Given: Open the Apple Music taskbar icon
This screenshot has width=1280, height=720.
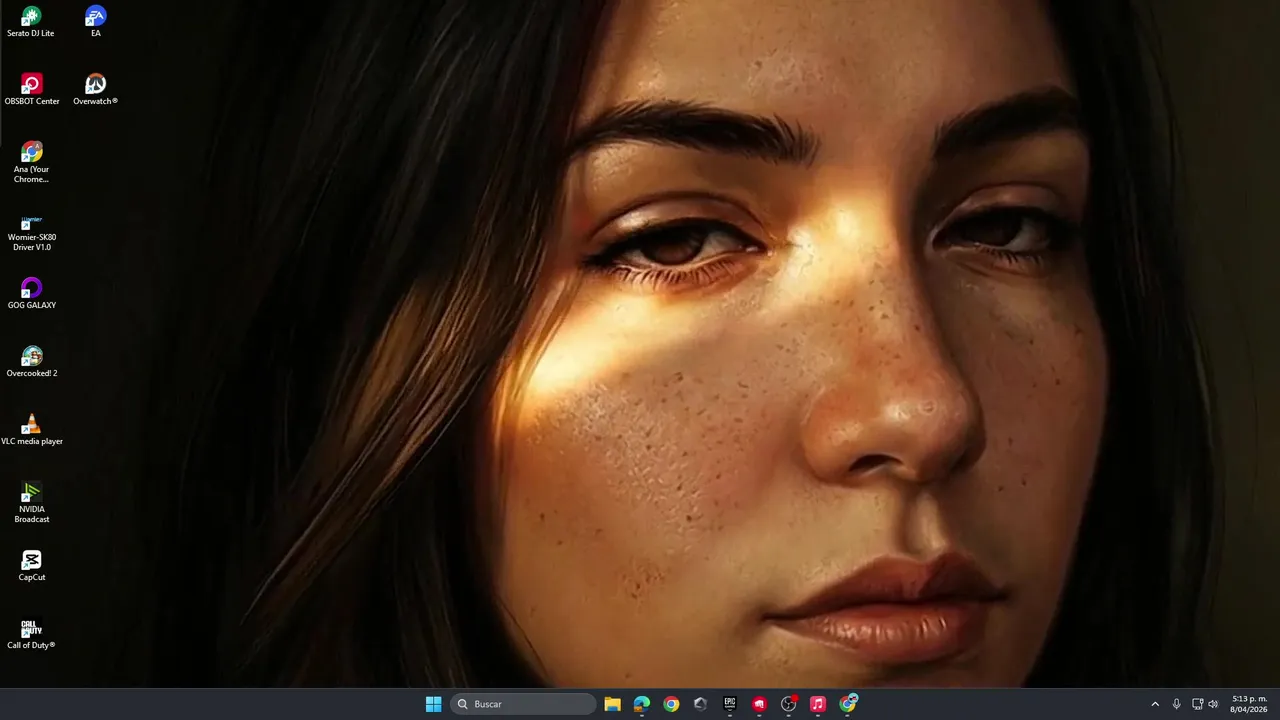Looking at the screenshot, I should pyautogui.click(x=818, y=704).
